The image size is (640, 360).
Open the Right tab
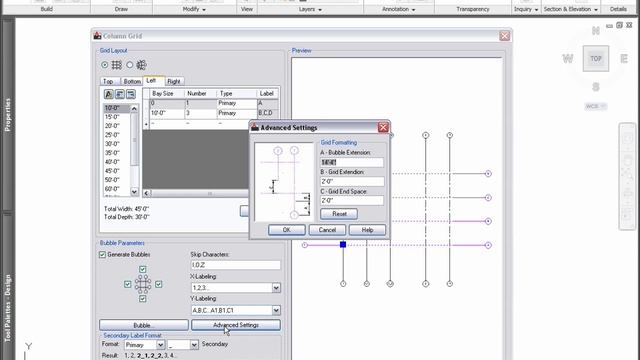(174, 81)
